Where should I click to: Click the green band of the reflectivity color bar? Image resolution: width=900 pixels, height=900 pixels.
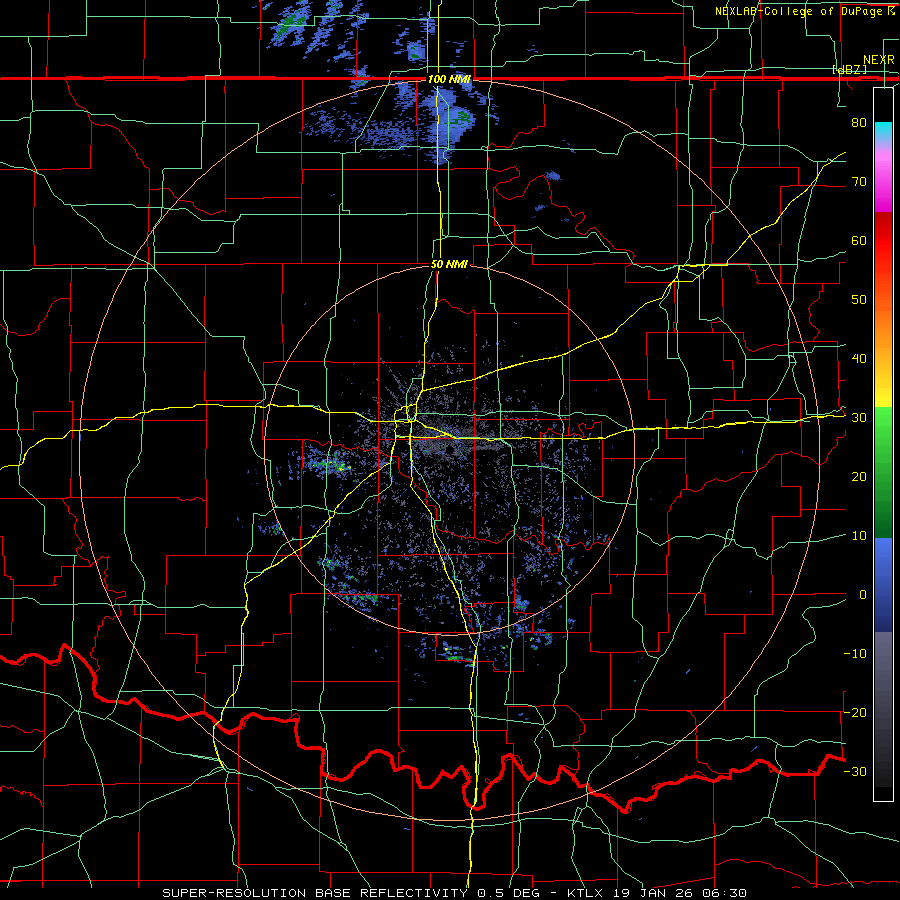coord(883,472)
